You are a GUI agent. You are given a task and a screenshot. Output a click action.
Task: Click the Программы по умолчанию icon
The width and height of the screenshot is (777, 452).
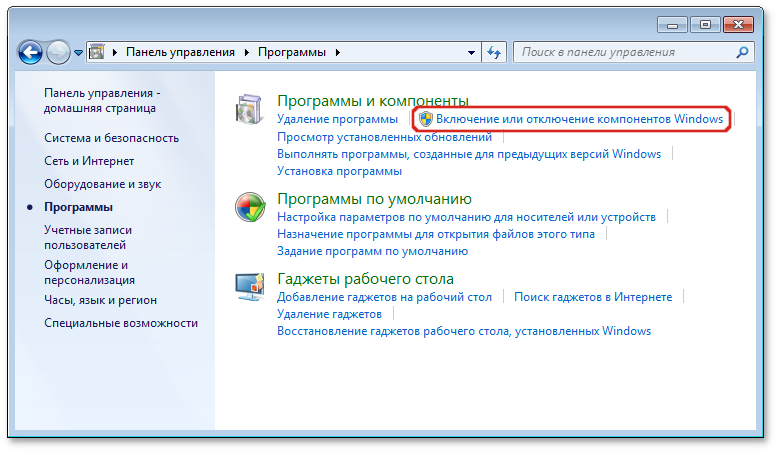pyautogui.click(x=250, y=207)
